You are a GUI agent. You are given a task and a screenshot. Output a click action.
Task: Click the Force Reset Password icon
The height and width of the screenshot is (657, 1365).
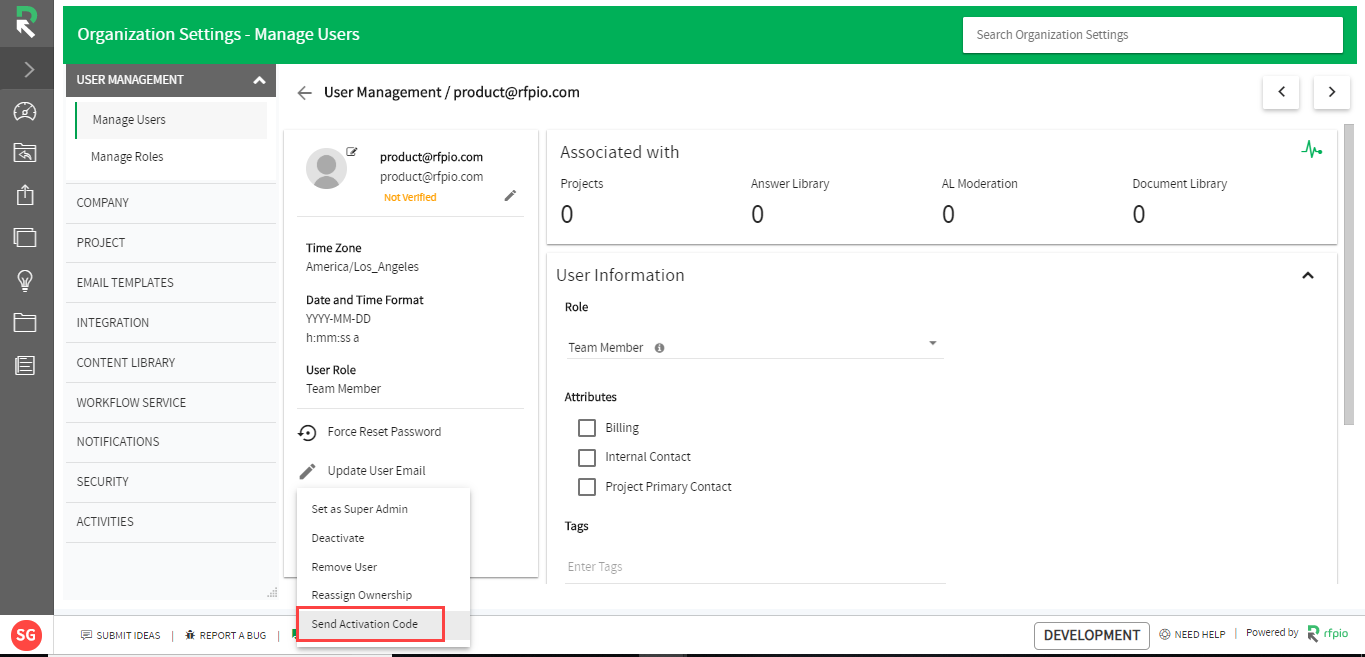[307, 432]
